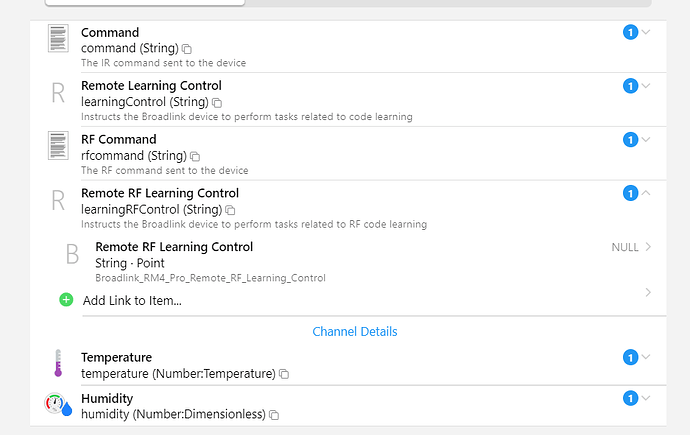Click the Humidity gauge icon

[58, 405]
